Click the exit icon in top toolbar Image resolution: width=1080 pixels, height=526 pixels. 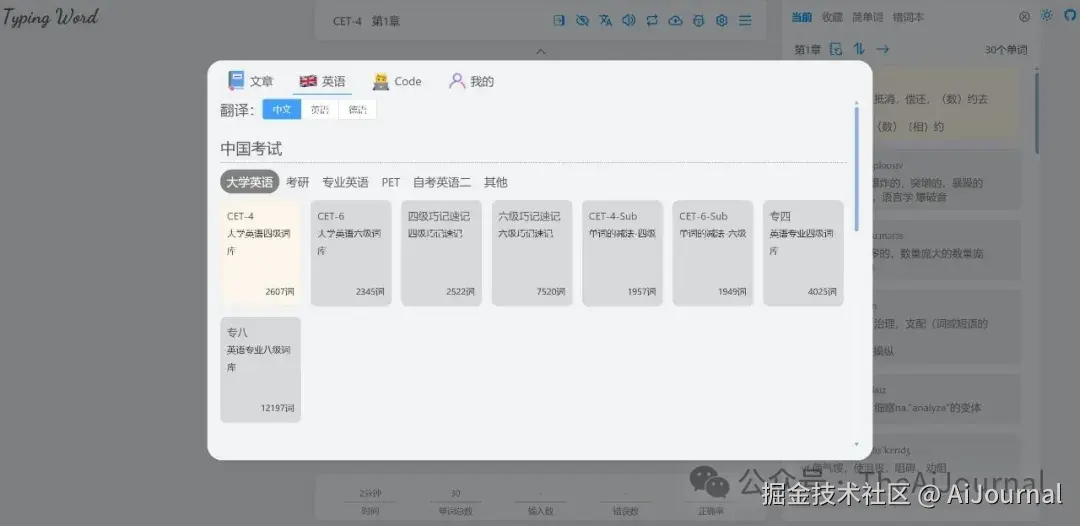(x=559, y=21)
